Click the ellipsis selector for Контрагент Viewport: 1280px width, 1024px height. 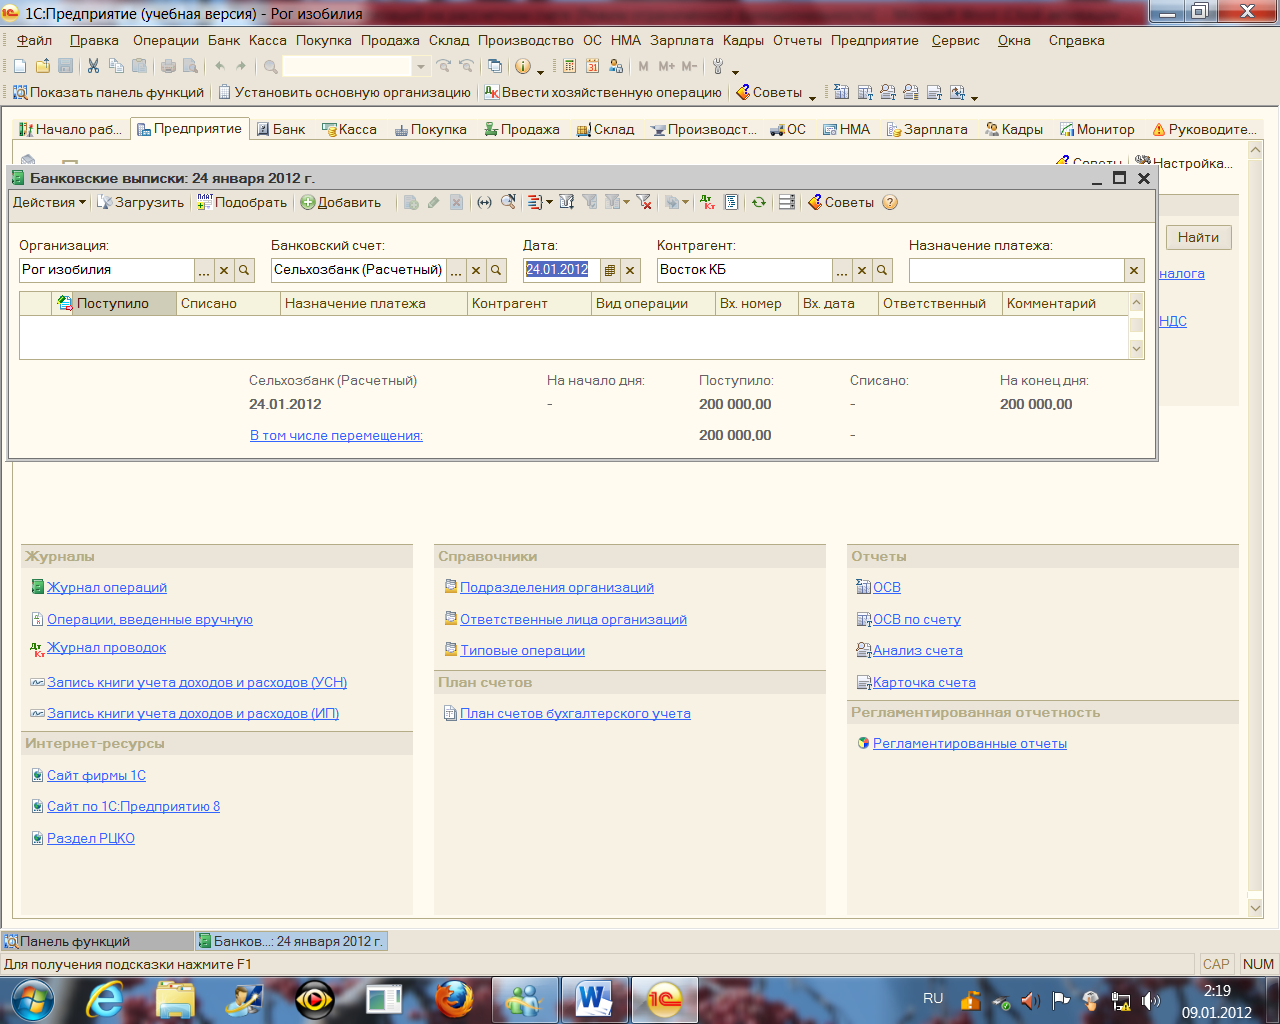[x=842, y=270]
